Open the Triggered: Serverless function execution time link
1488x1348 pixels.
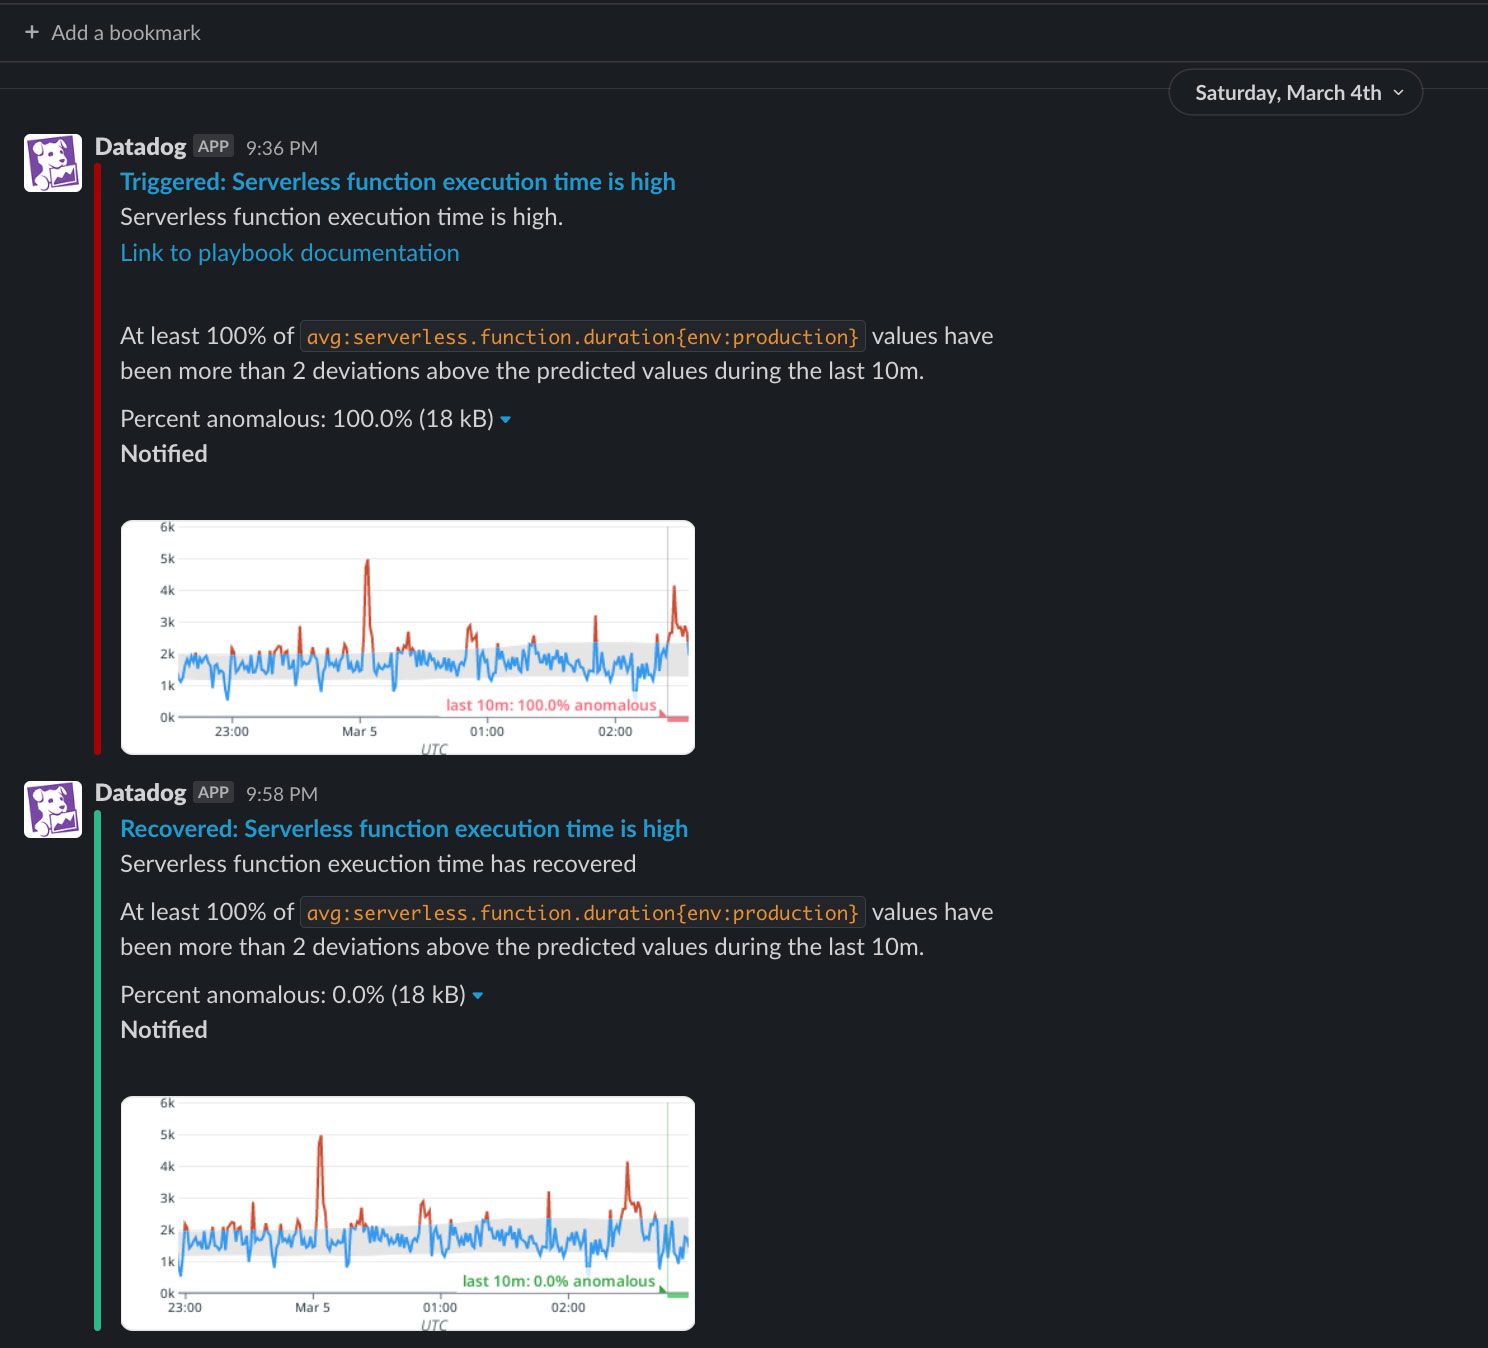pyautogui.click(x=398, y=182)
